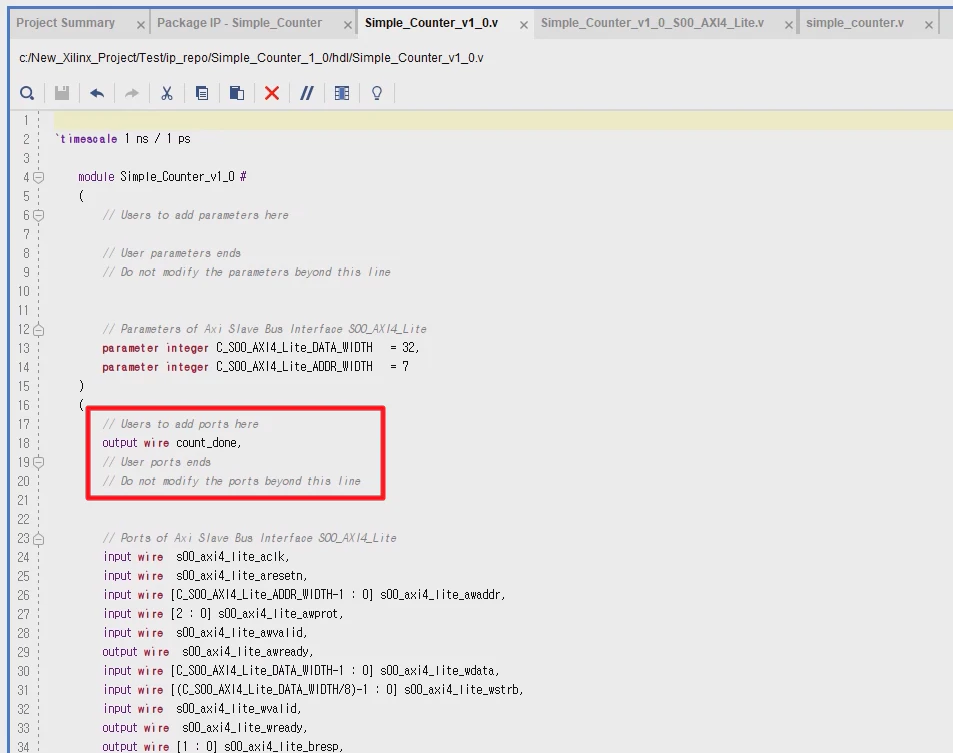Click the C_S00_AXI4_Lite_ADDR_WIDTH parameter line

coord(255,366)
